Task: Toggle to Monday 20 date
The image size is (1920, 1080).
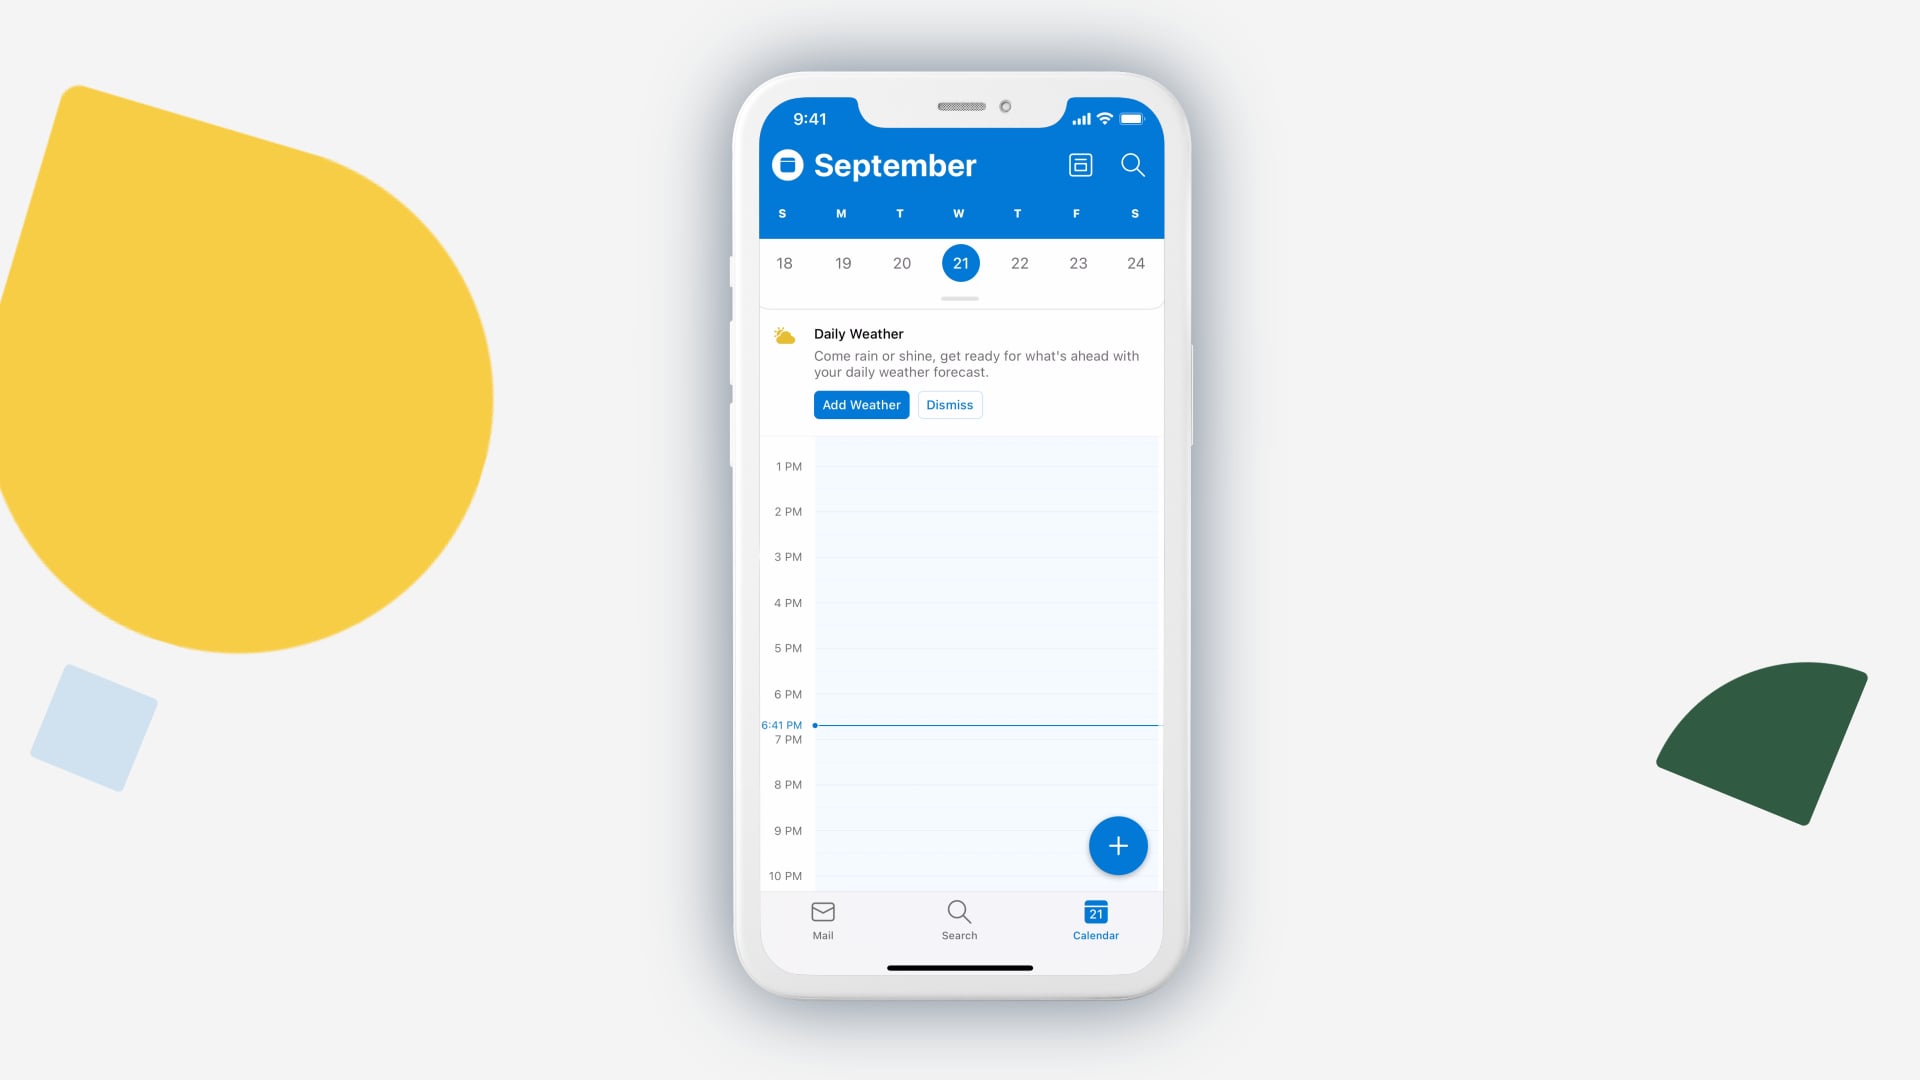Action: coord(901,262)
